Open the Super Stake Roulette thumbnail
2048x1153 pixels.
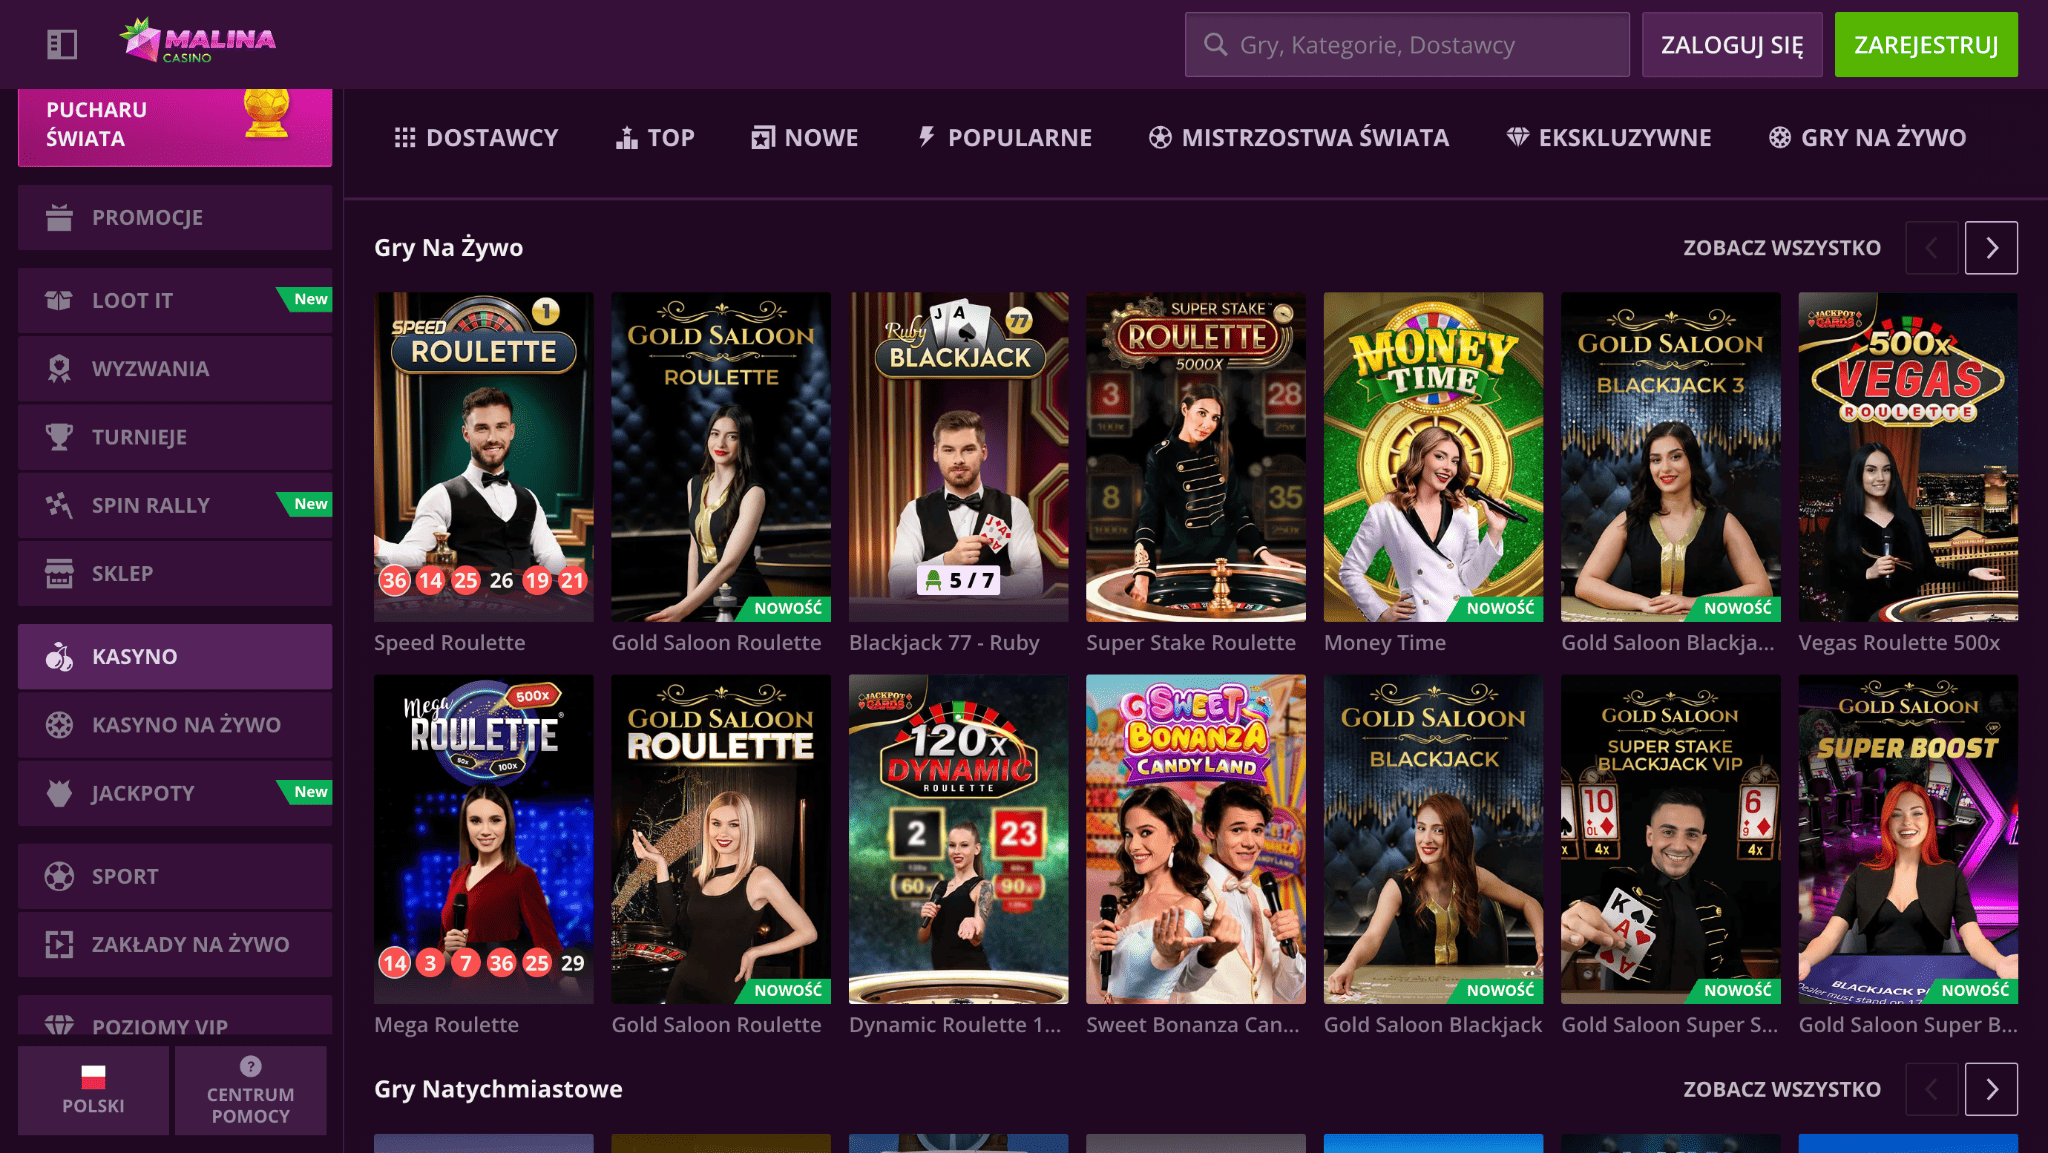(x=1196, y=457)
